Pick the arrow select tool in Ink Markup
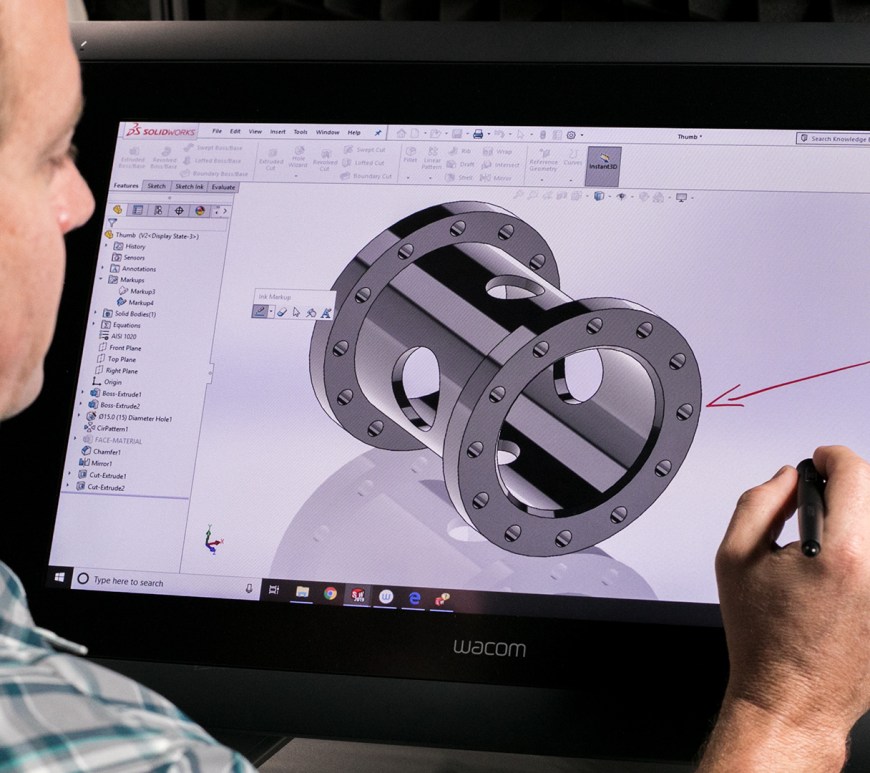870x773 pixels. pos(297,312)
